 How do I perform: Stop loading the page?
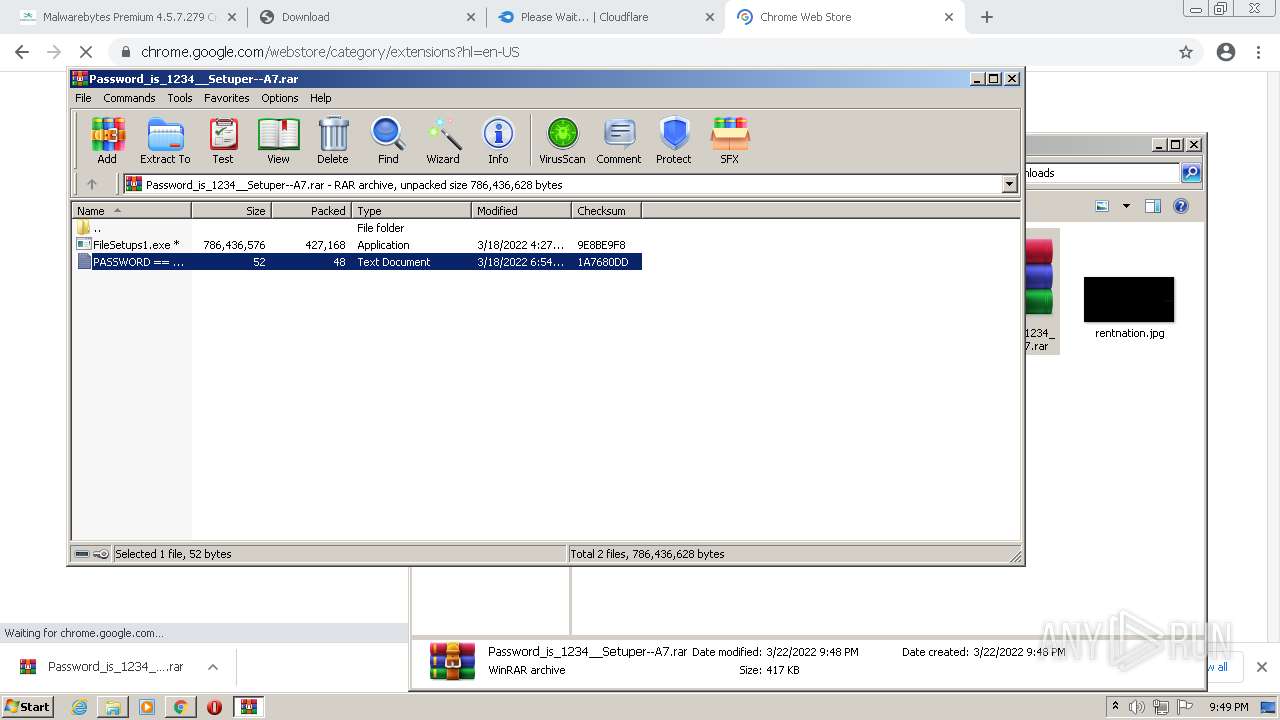coord(86,52)
